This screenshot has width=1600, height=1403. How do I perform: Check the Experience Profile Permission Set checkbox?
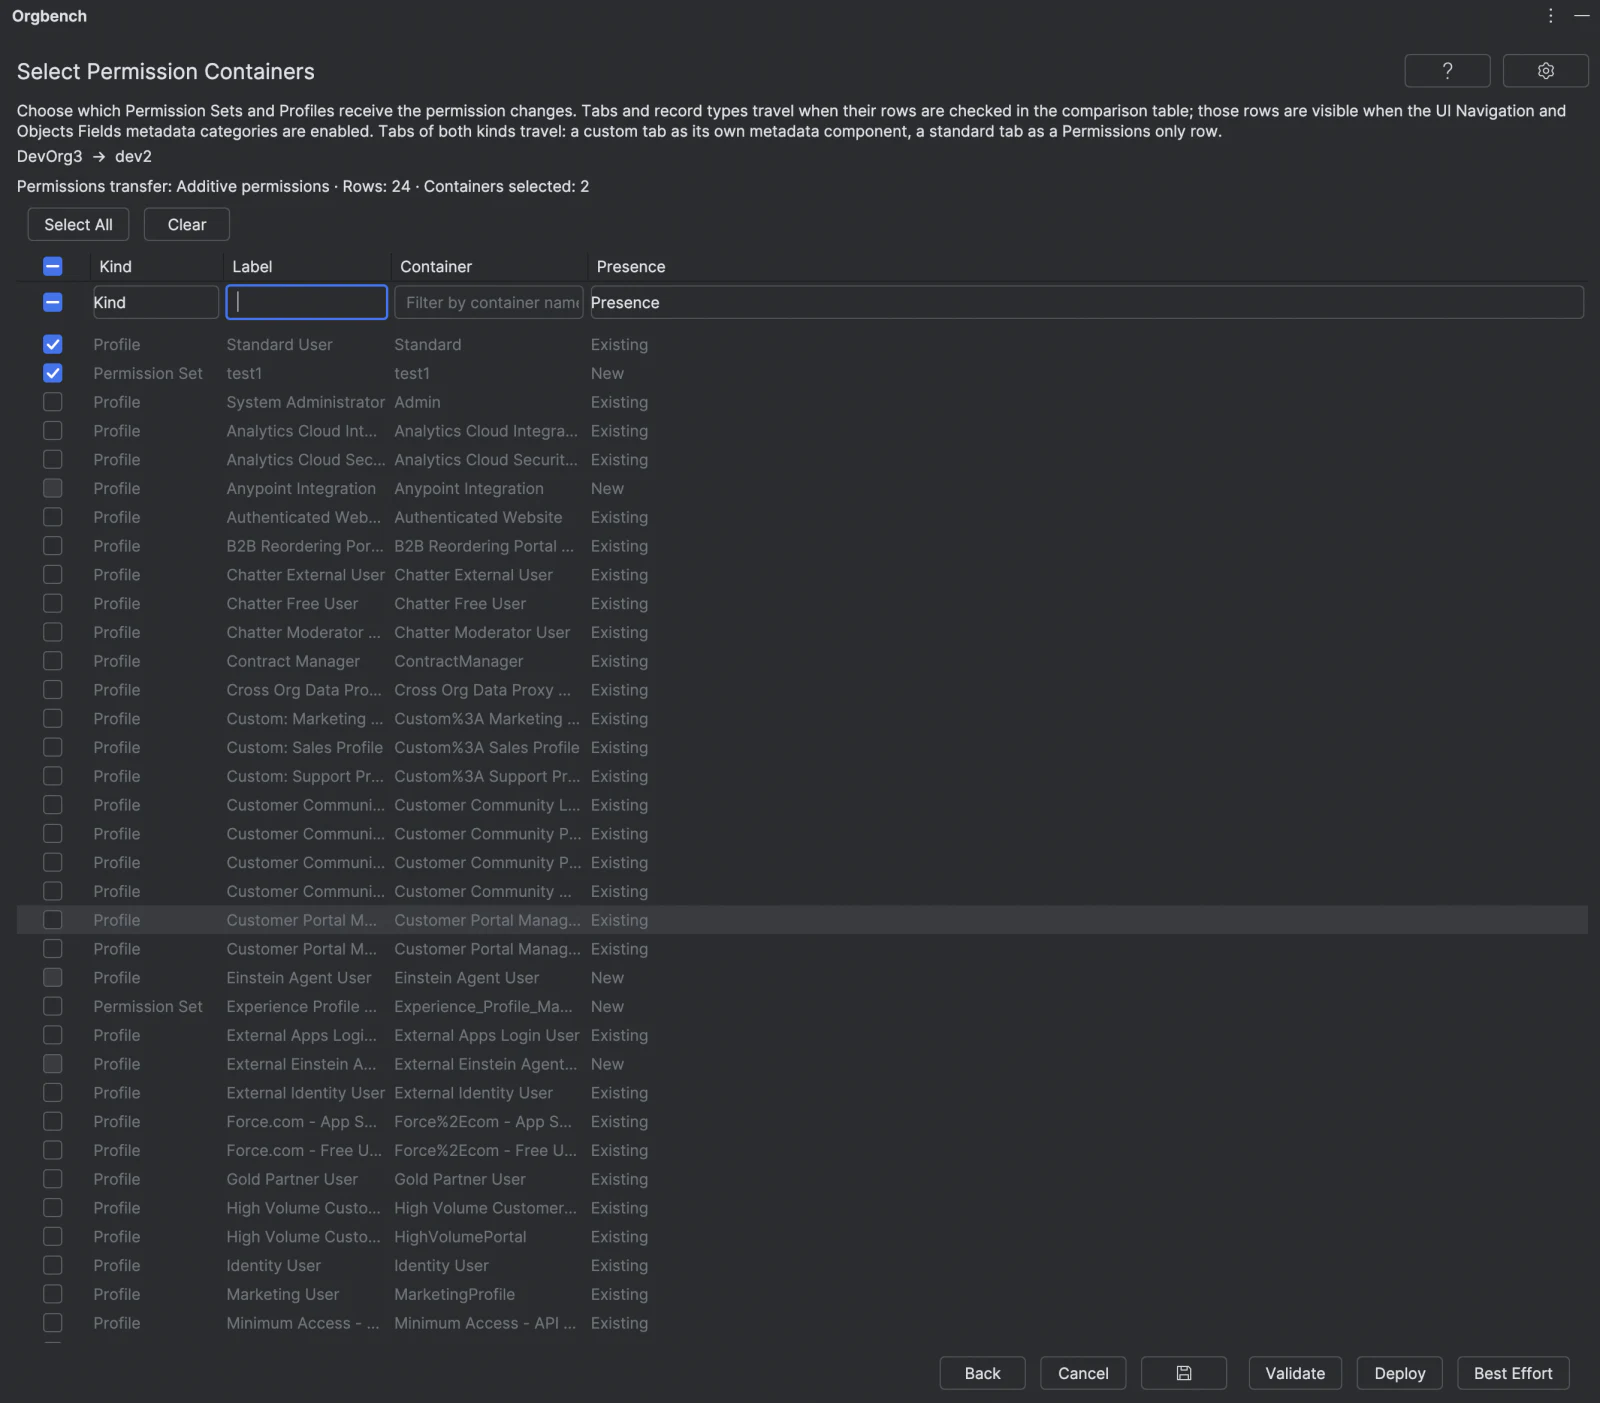[53, 1006]
